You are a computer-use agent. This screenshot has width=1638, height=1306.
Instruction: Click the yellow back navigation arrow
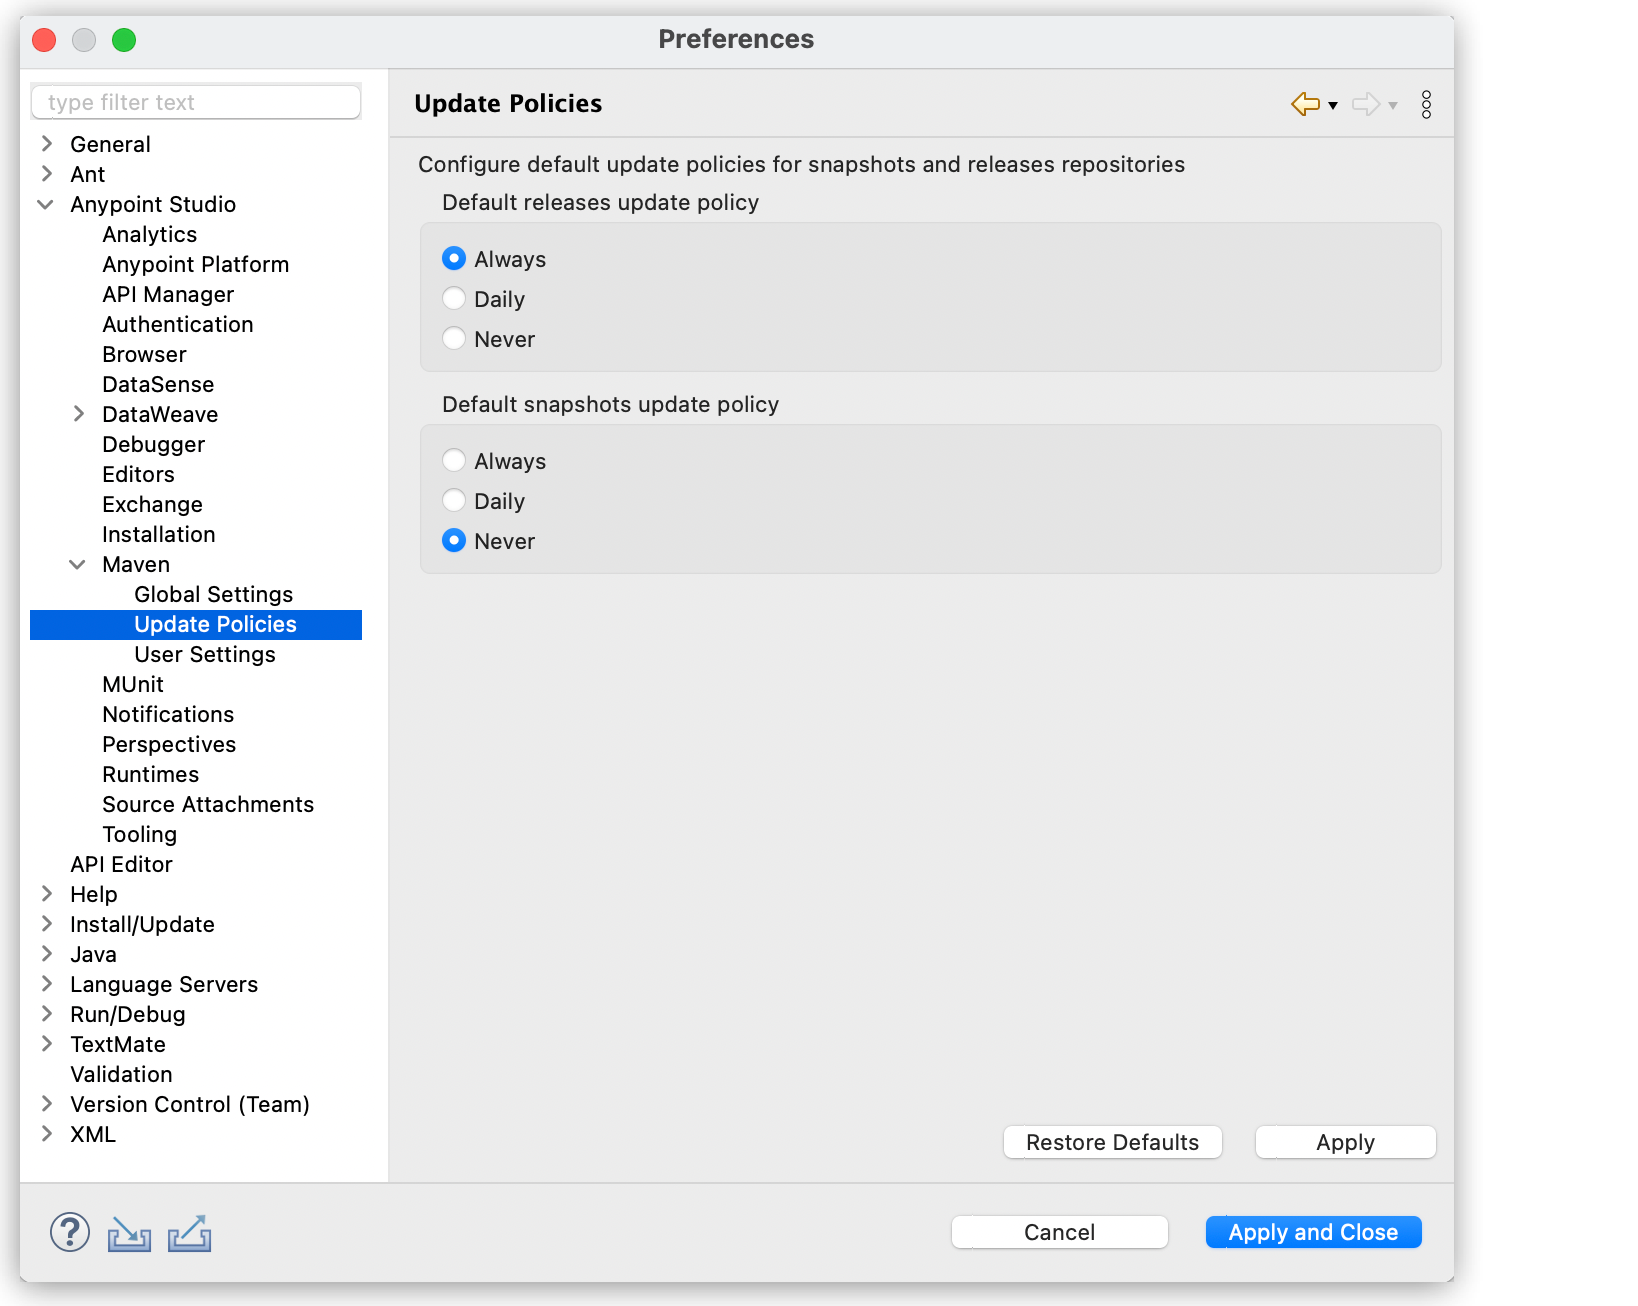tap(1303, 104)
